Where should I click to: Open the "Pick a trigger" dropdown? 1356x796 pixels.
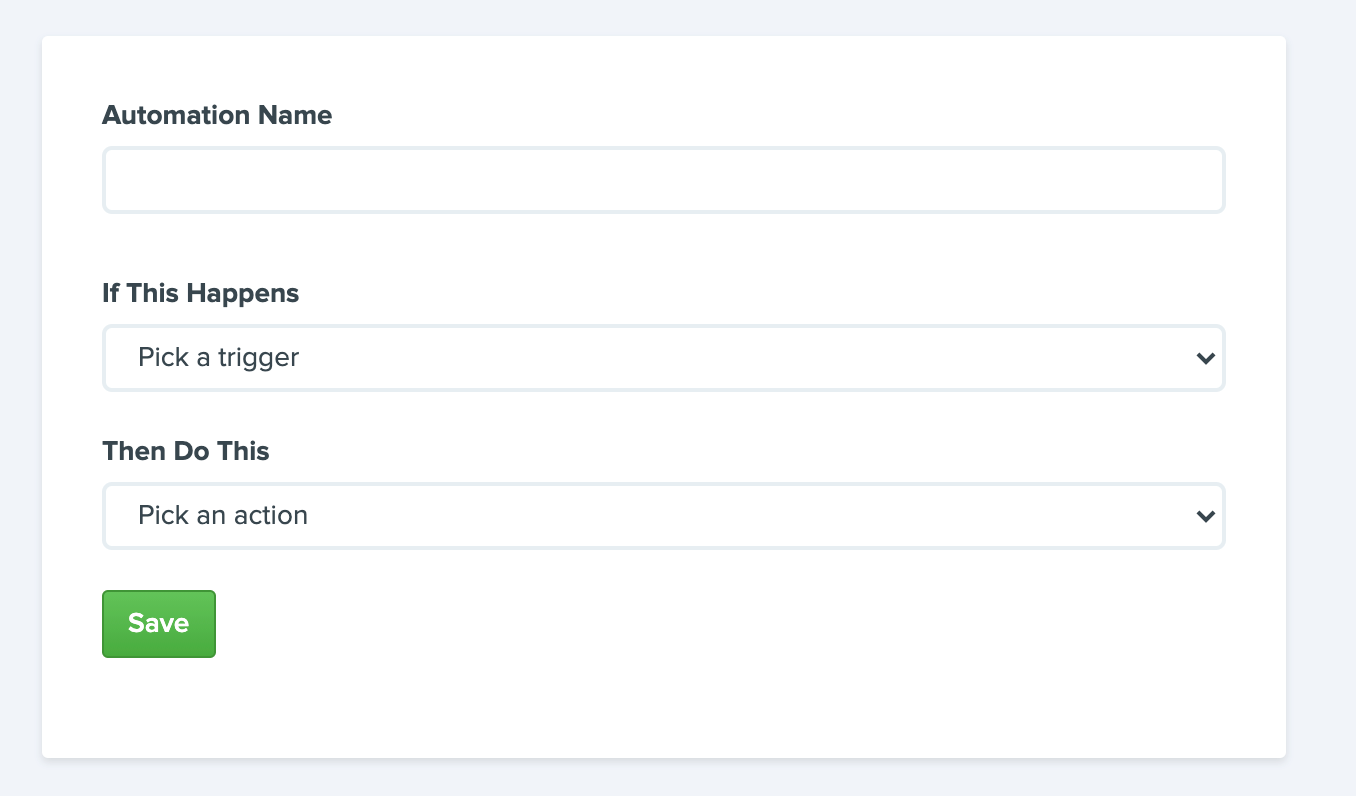664,358
